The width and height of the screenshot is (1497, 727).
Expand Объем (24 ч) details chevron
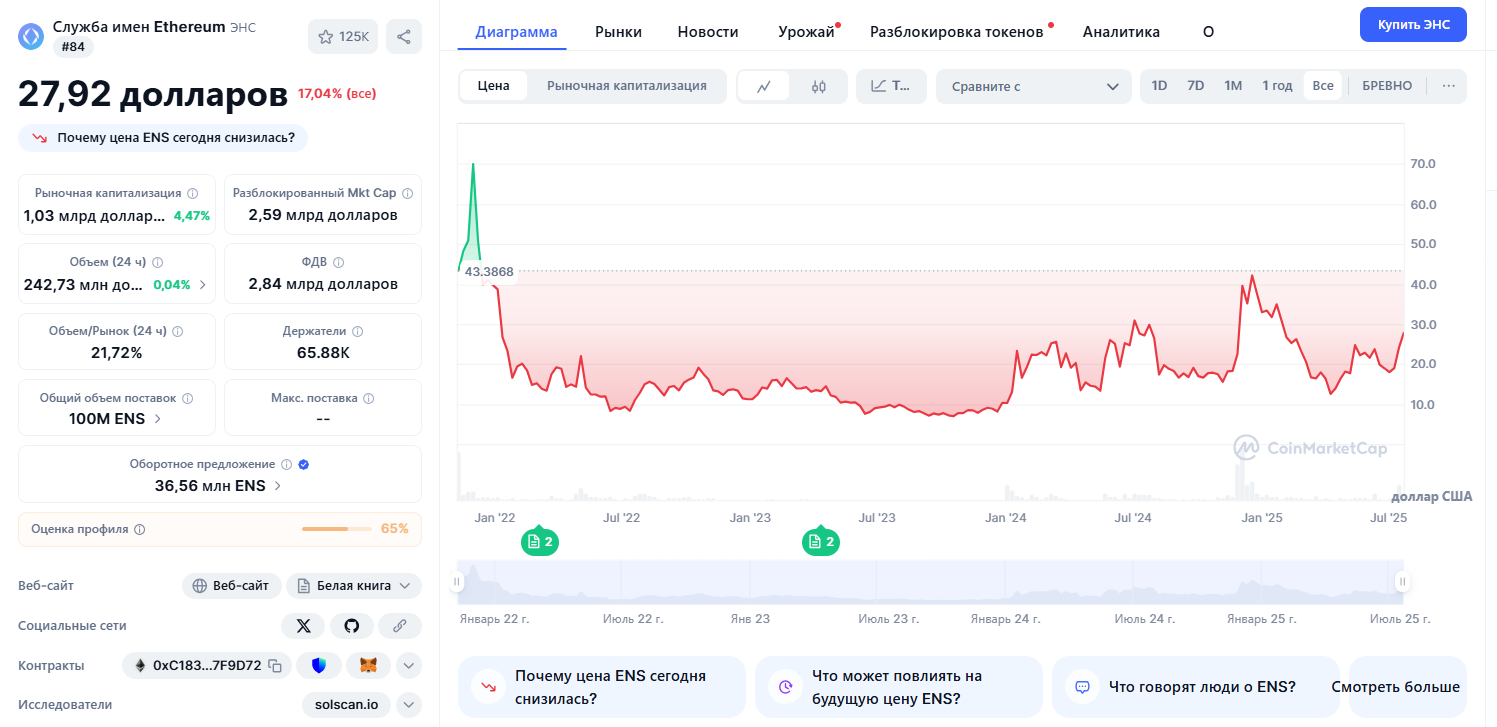203,285
